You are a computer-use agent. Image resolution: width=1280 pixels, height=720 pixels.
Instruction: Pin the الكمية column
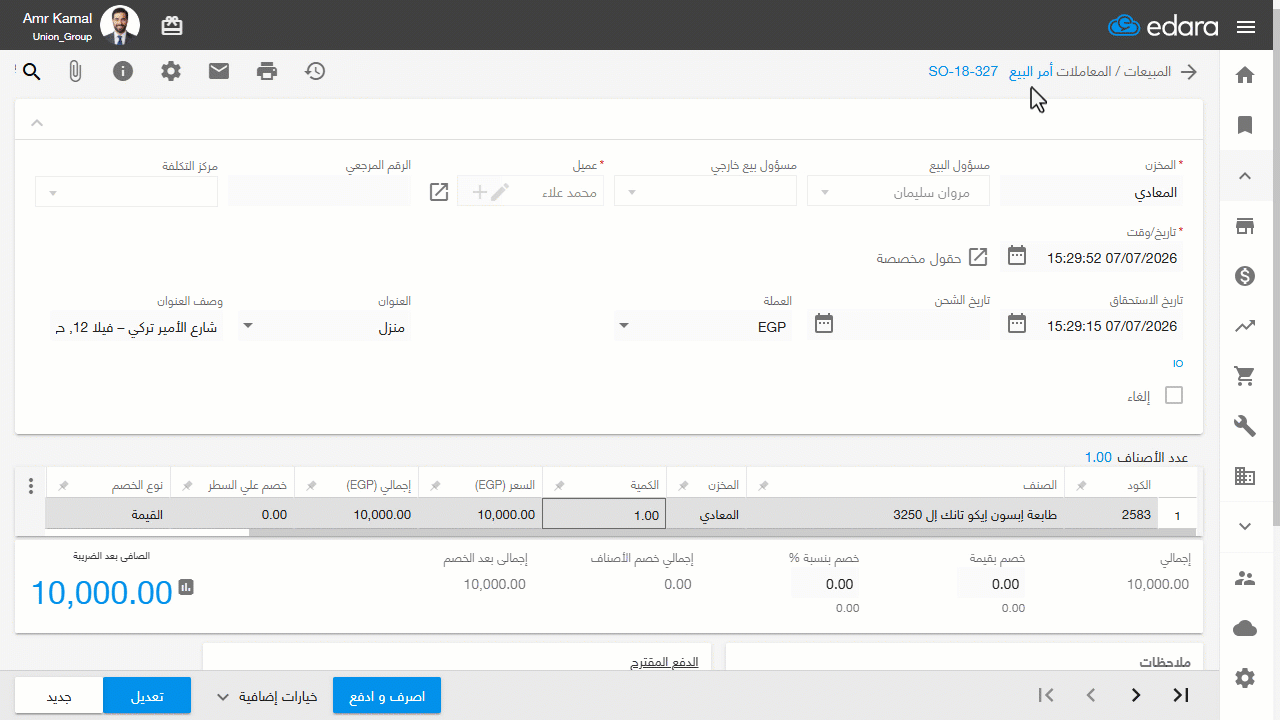click(x=559, y=485)
